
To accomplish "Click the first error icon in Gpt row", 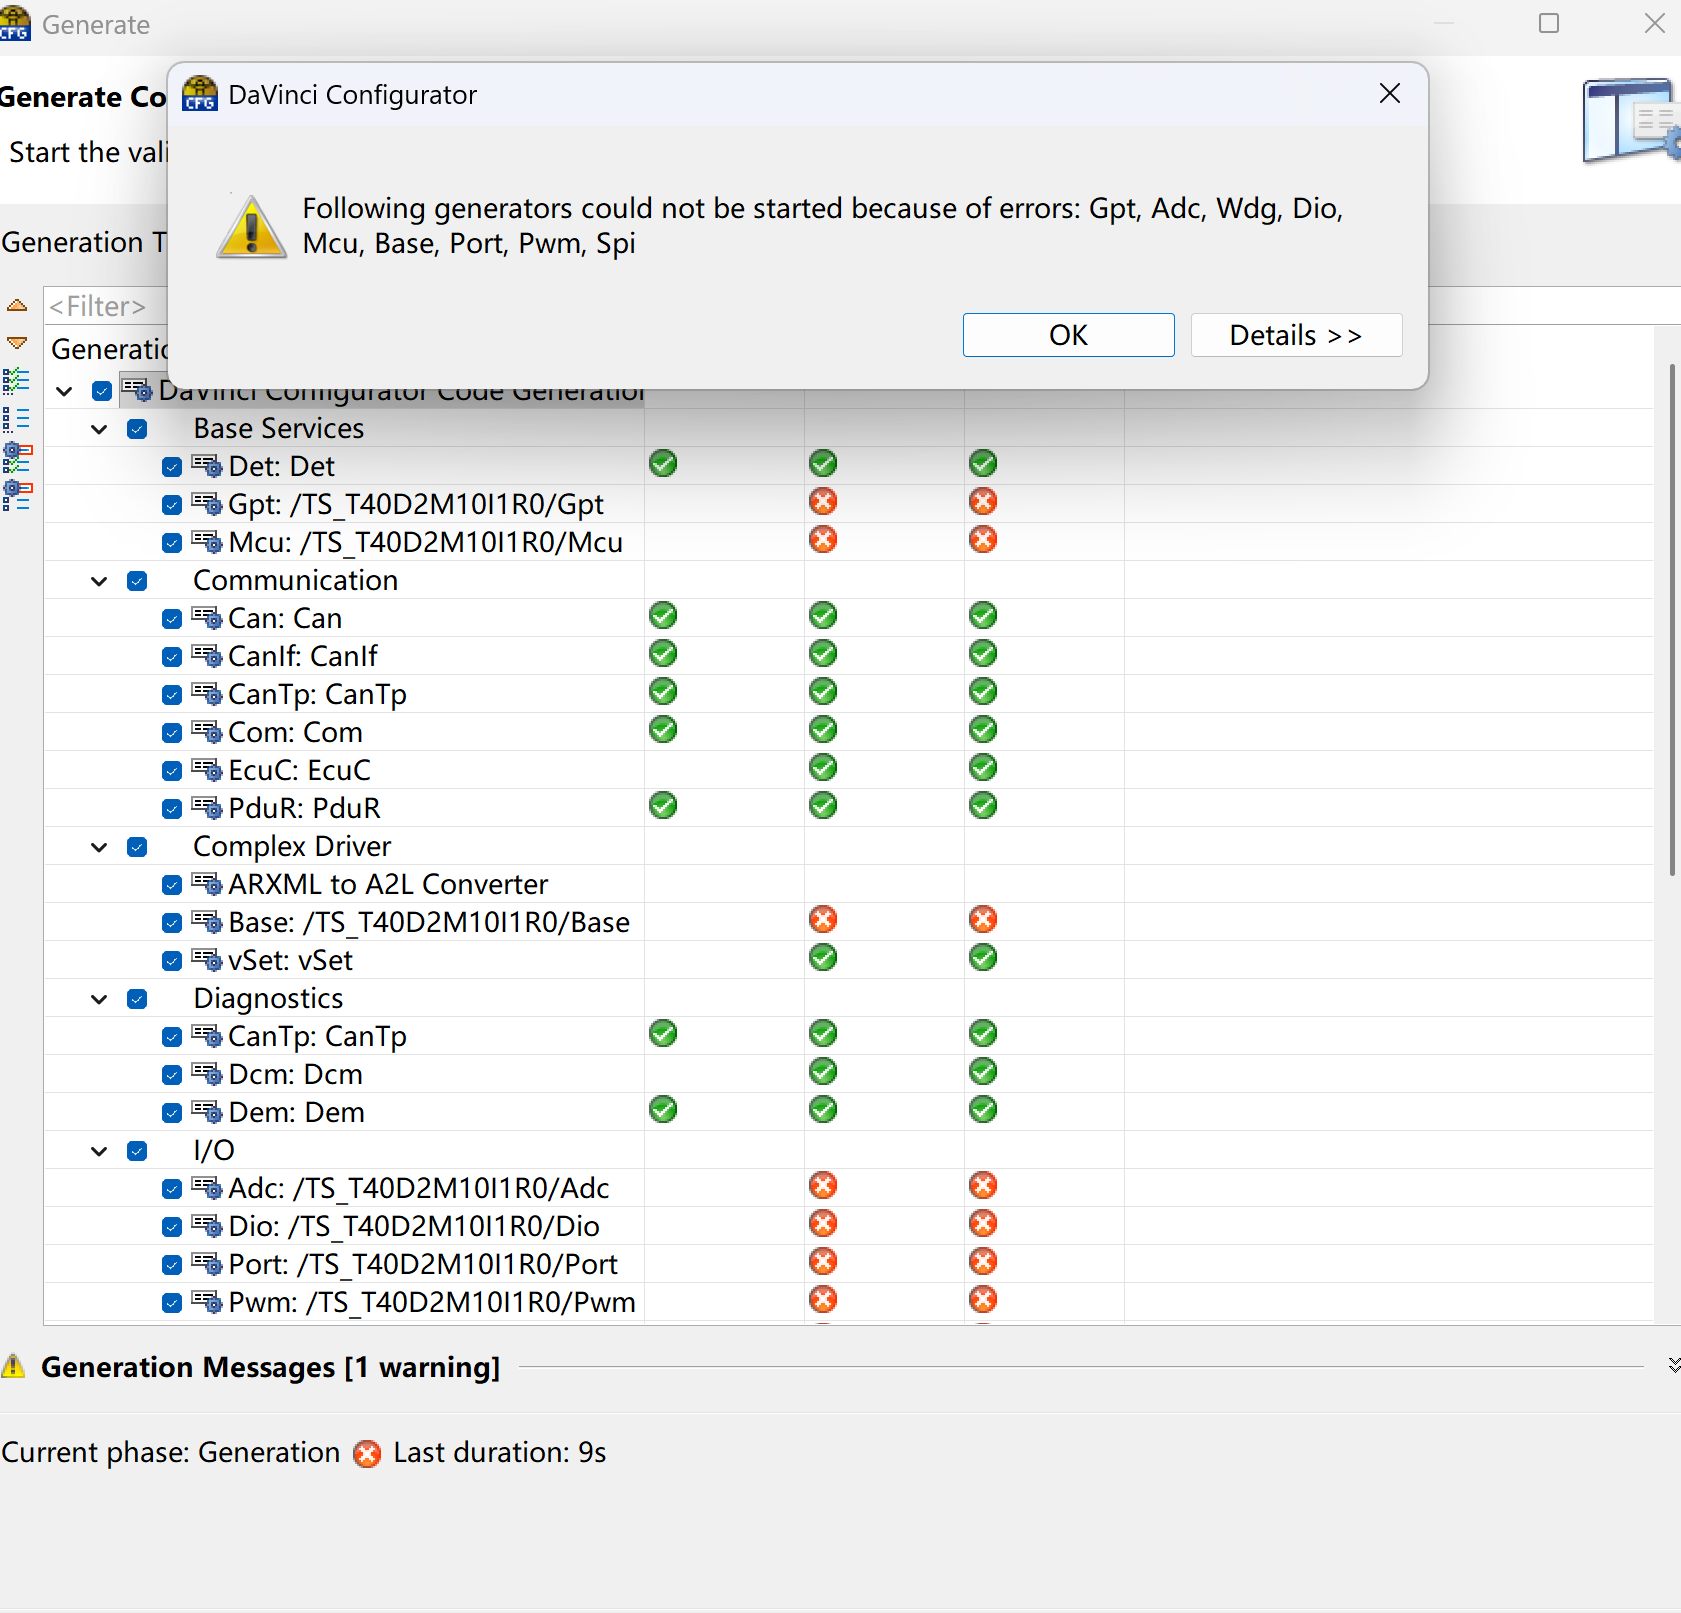I will [x=823, y=502].
